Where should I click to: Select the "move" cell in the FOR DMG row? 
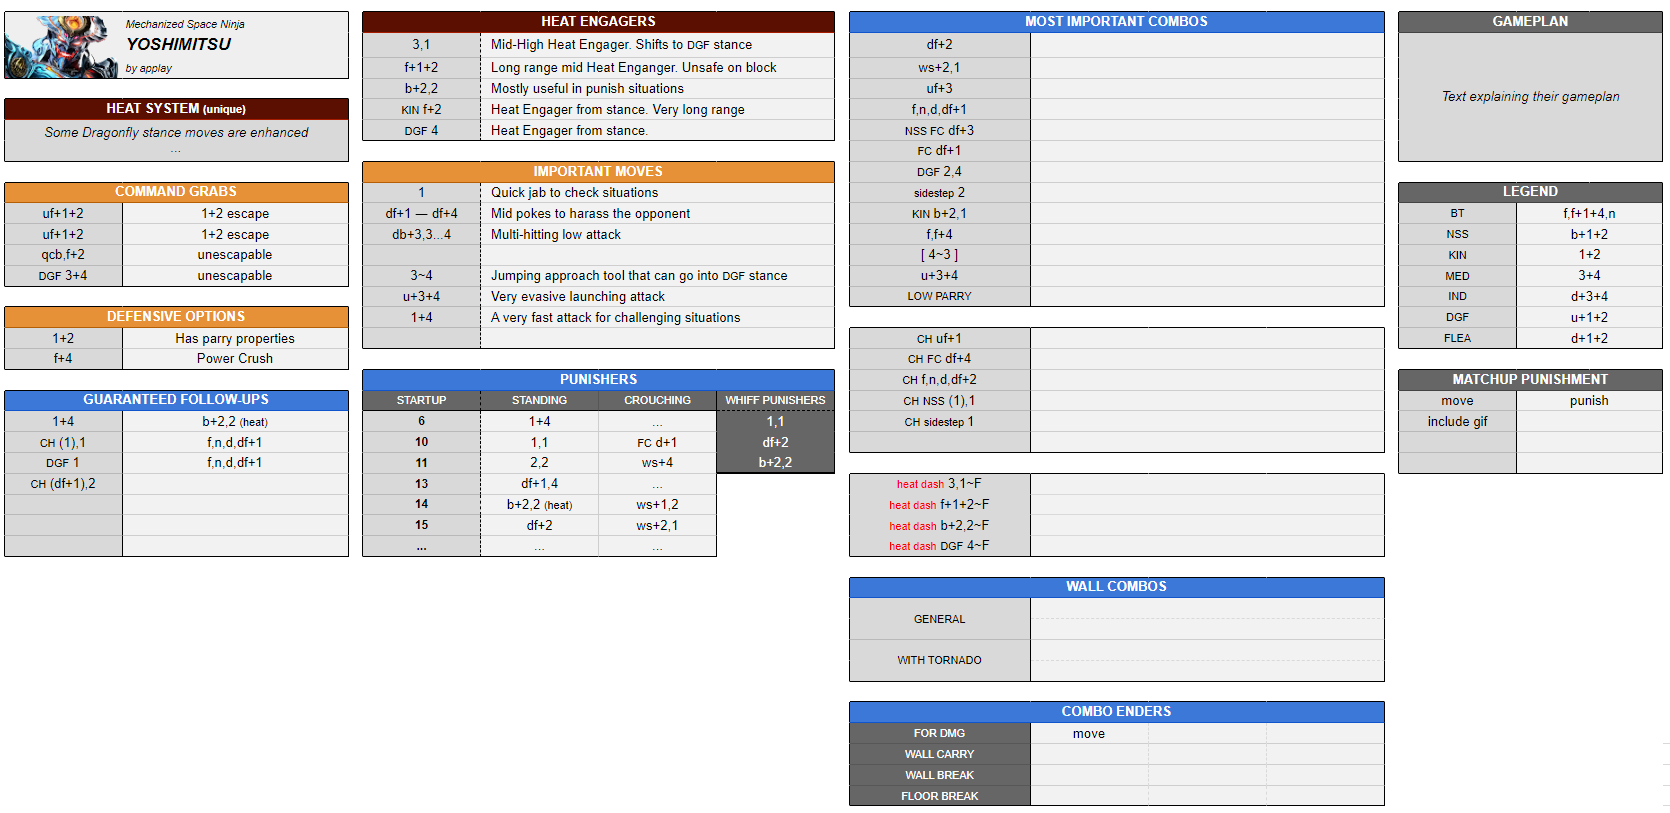pyautogui.click(x=1088, y=734)
